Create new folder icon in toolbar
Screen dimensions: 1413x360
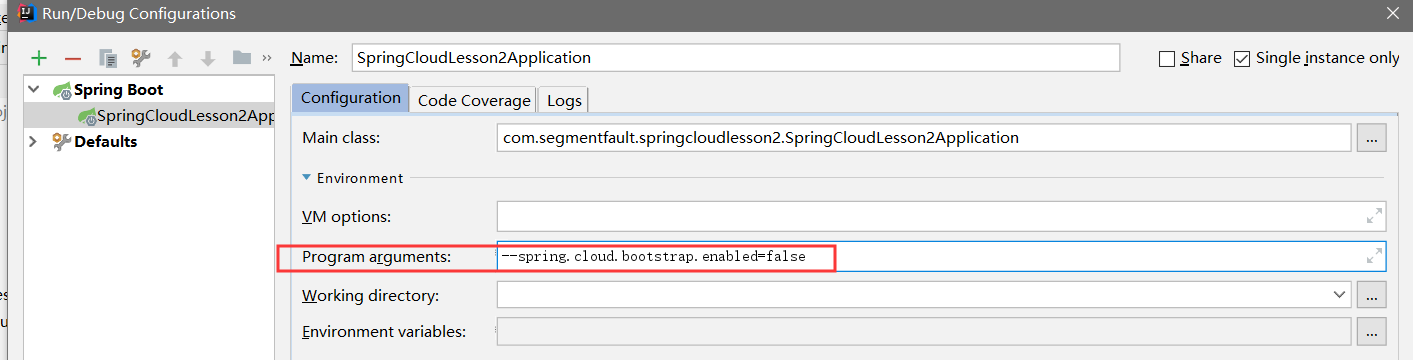coord(241,58)
